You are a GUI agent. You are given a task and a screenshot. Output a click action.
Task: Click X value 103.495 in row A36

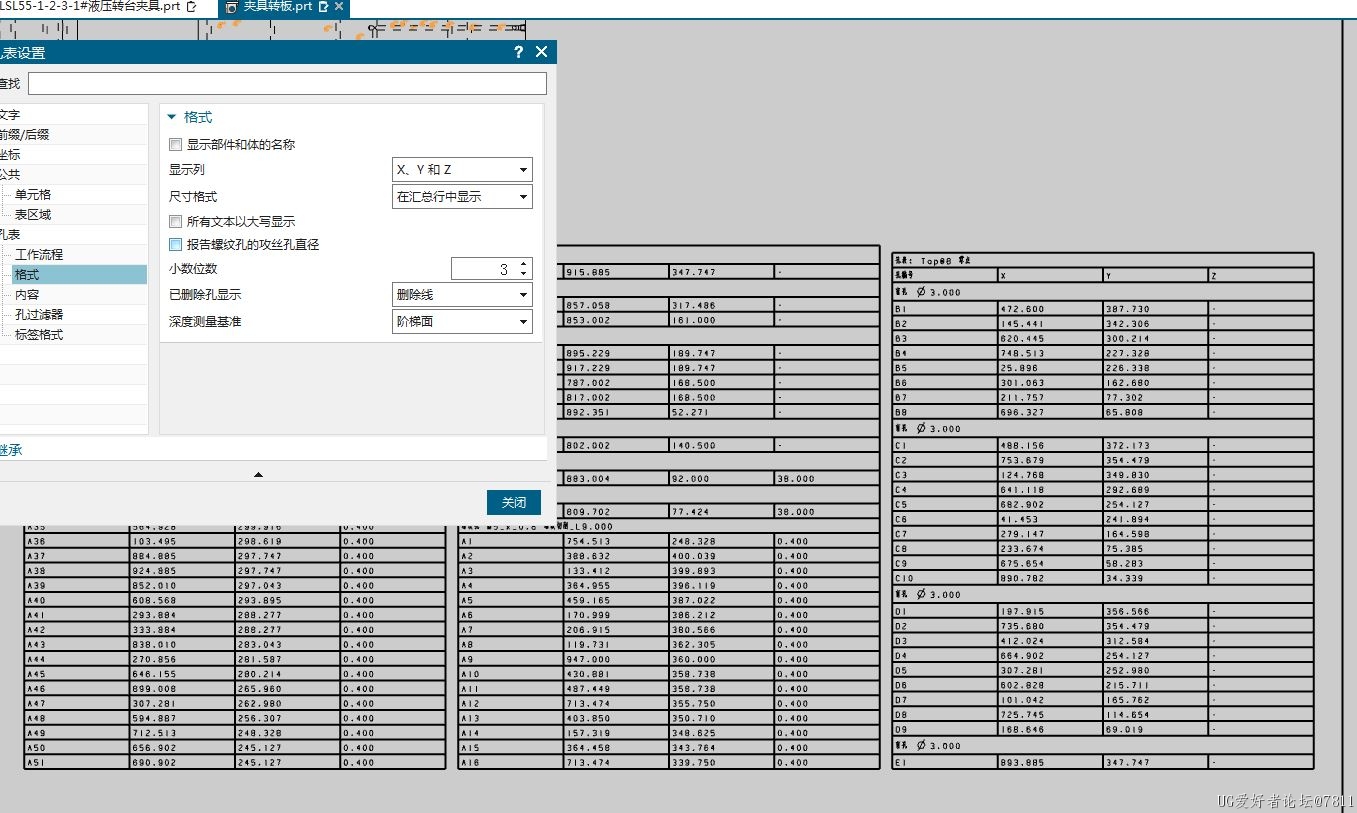tap(154, 541)
